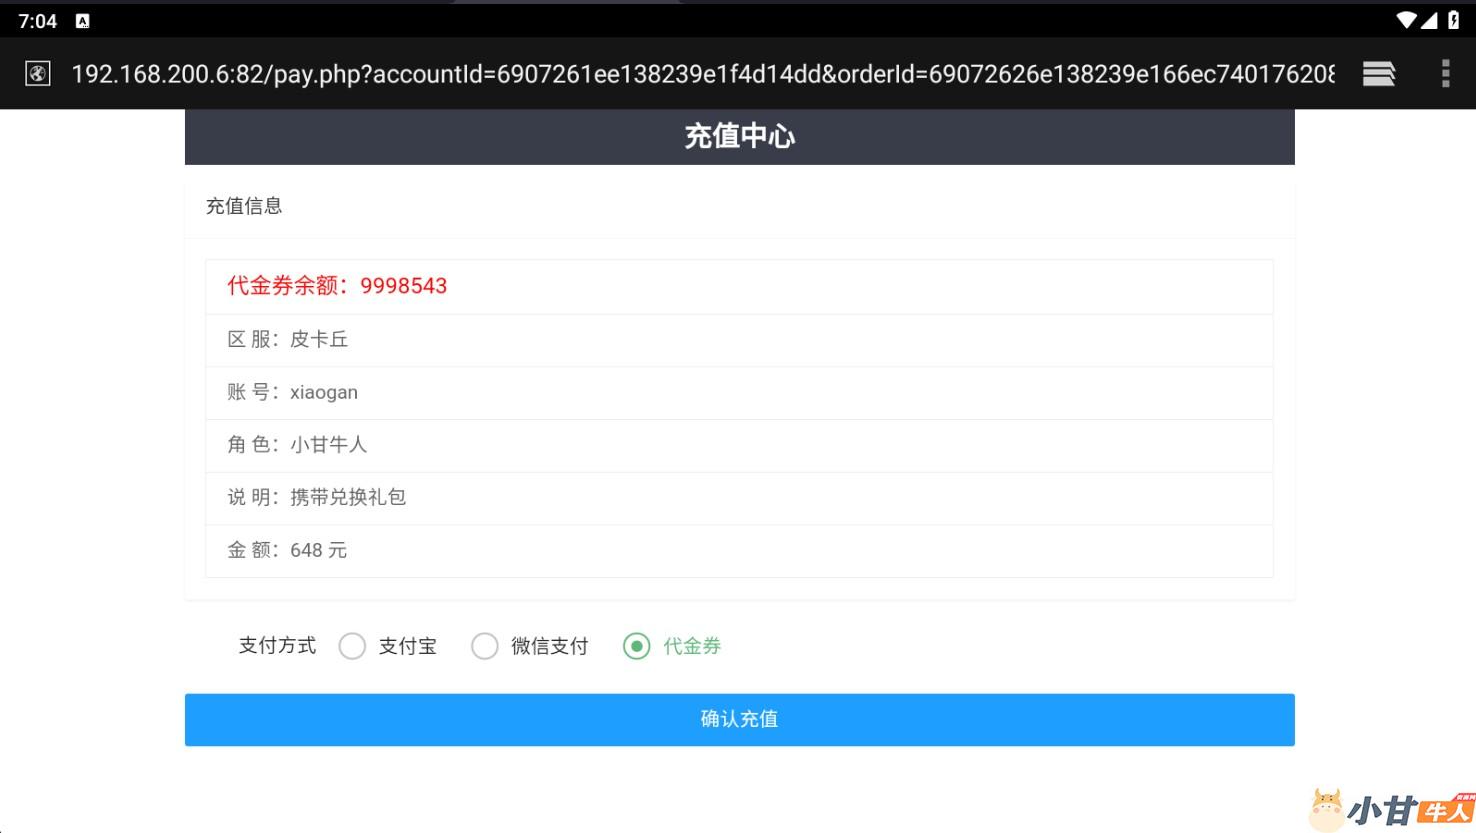Image resolution: width=1476 pixels, height=833 pixels.
Task: Tap the Wi-Fi signal status icon
Action: [x=1406, y=20]
